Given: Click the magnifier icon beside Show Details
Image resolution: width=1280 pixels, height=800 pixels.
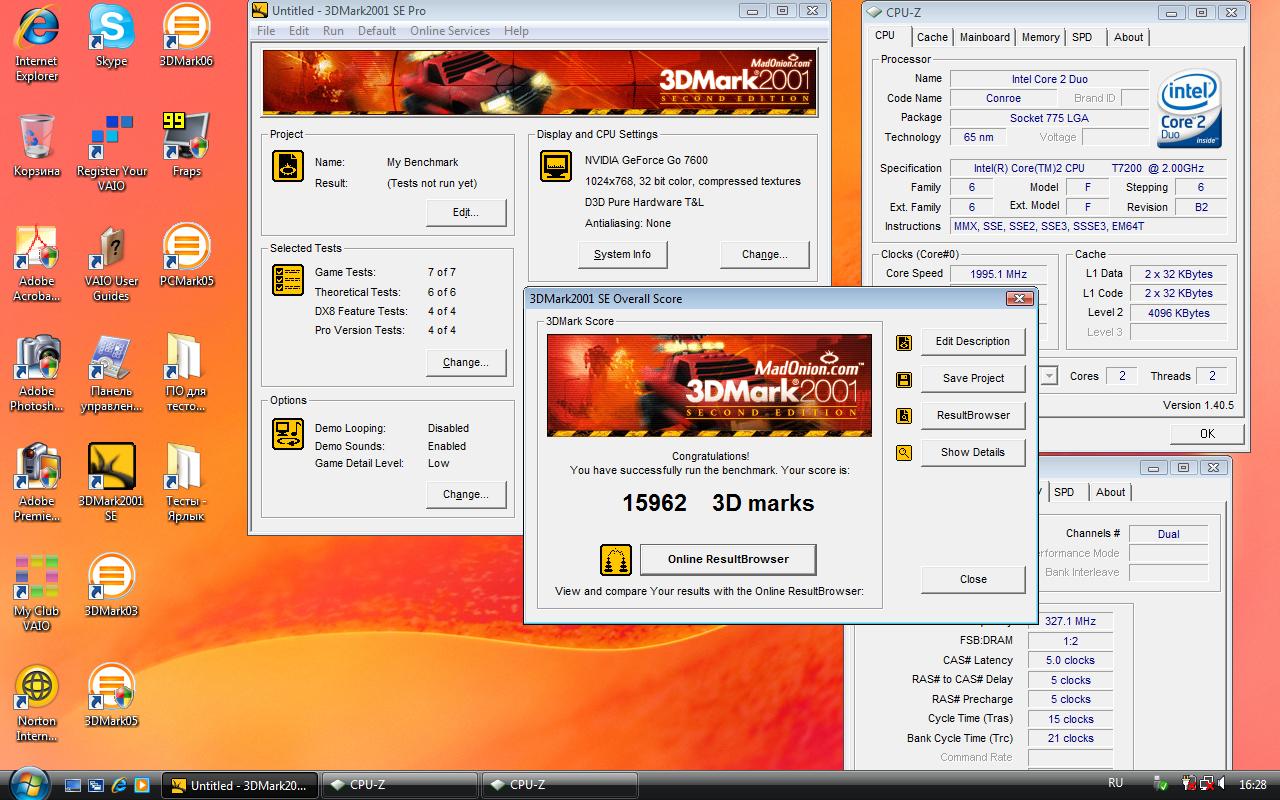Looking at the screenshot, I should (x=904, y=453).
